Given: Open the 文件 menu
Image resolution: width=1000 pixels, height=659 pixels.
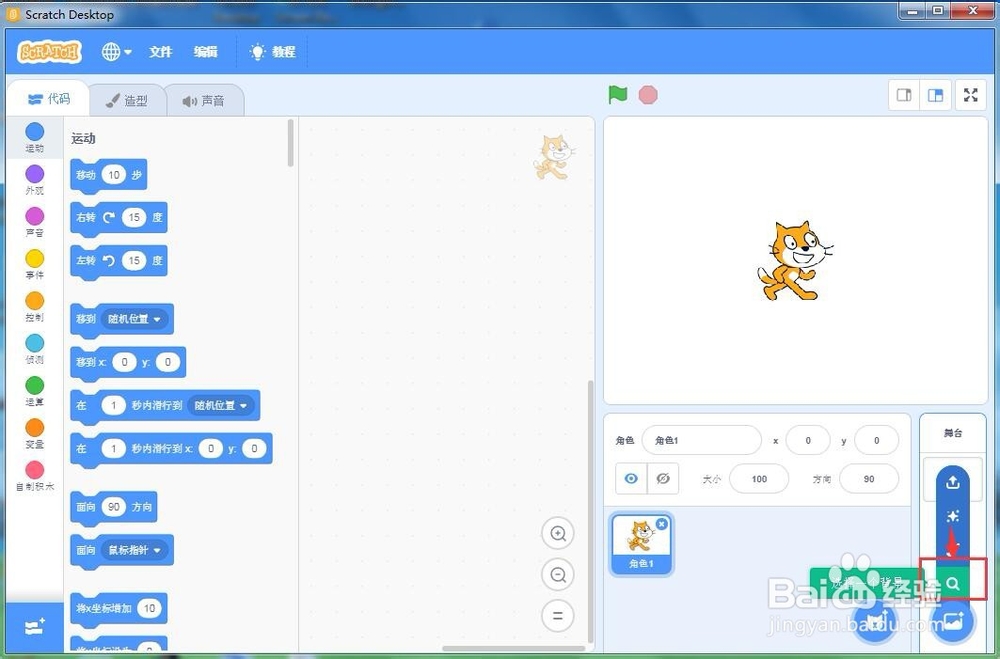Looking at the screenshot, I should click(160, 52).
